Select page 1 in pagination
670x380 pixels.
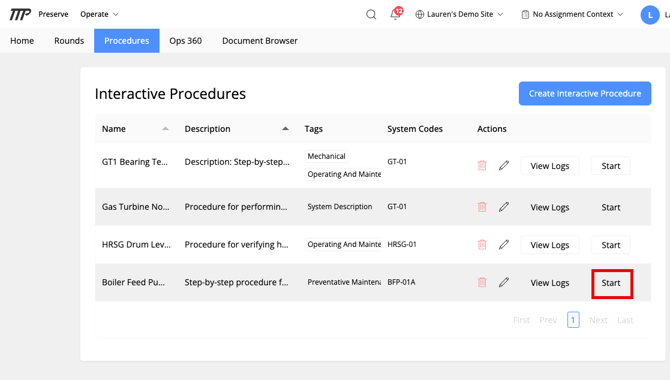pyautogui.click(x=573, y=320)
